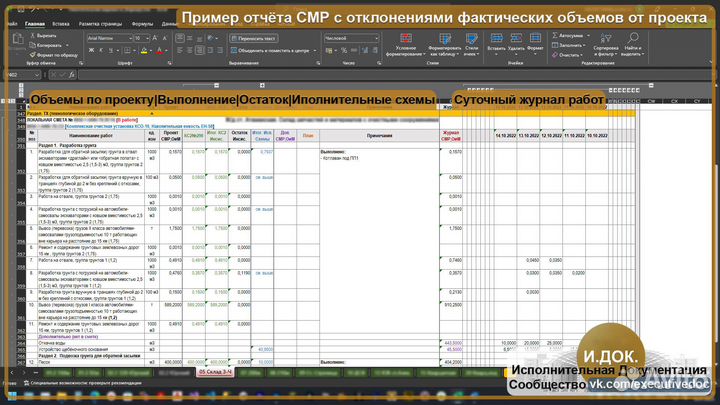Image resolution: width=720 pixels, height=405 pixels.
Task: Decrease the font size
Action: pyautogui.click(x=164, y=39)
